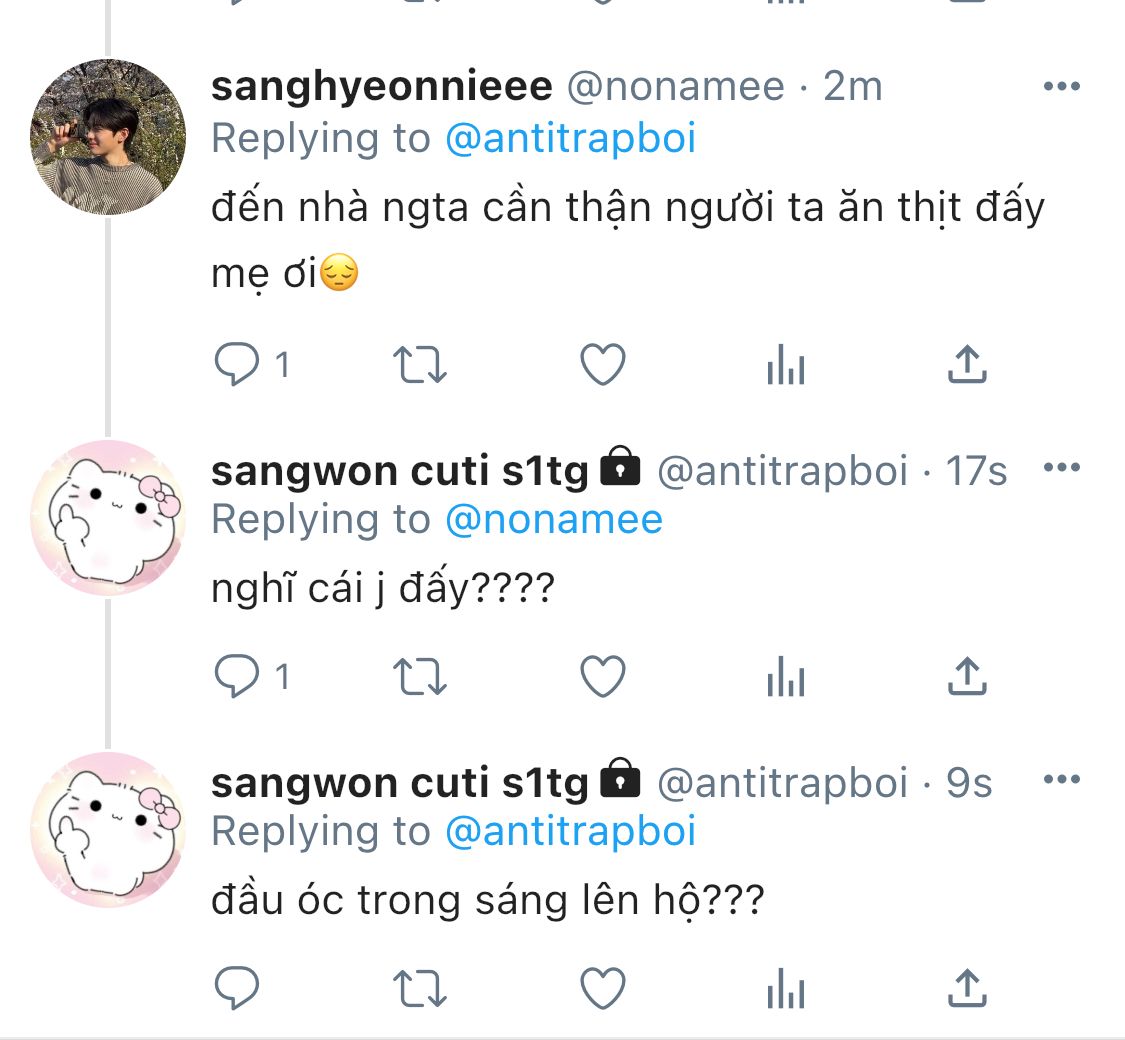Screen dimensions: 1125x1040
Task: Open more options on the 9s tweet
Action: coord(1061,780)
